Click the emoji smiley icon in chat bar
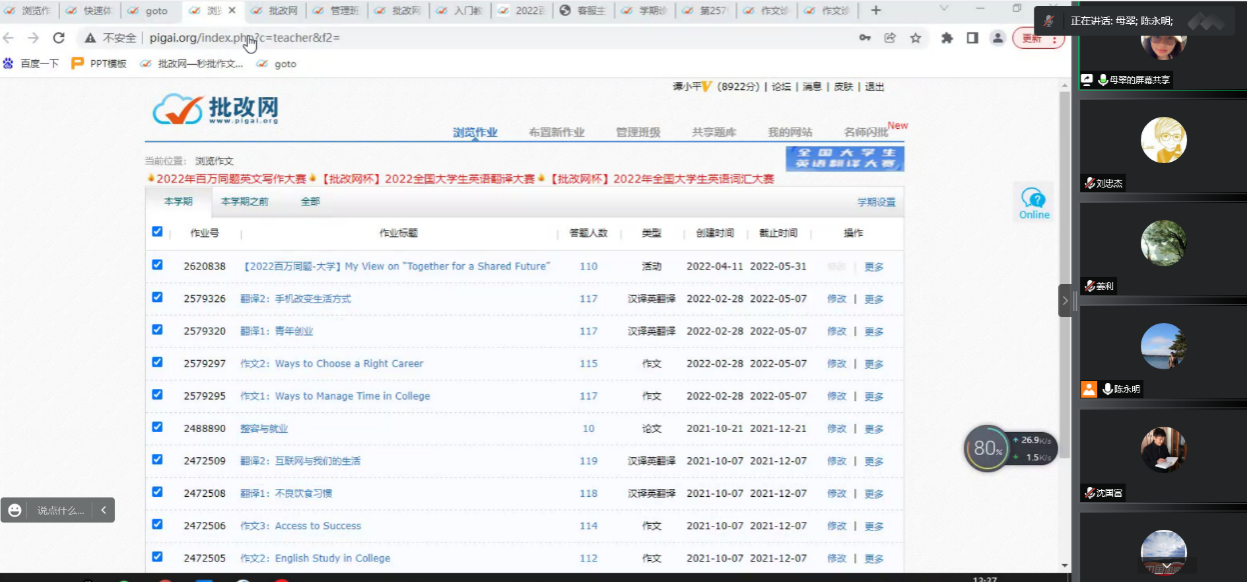The width and height of the screenshot is (1248, 583). tap(15, 510)
